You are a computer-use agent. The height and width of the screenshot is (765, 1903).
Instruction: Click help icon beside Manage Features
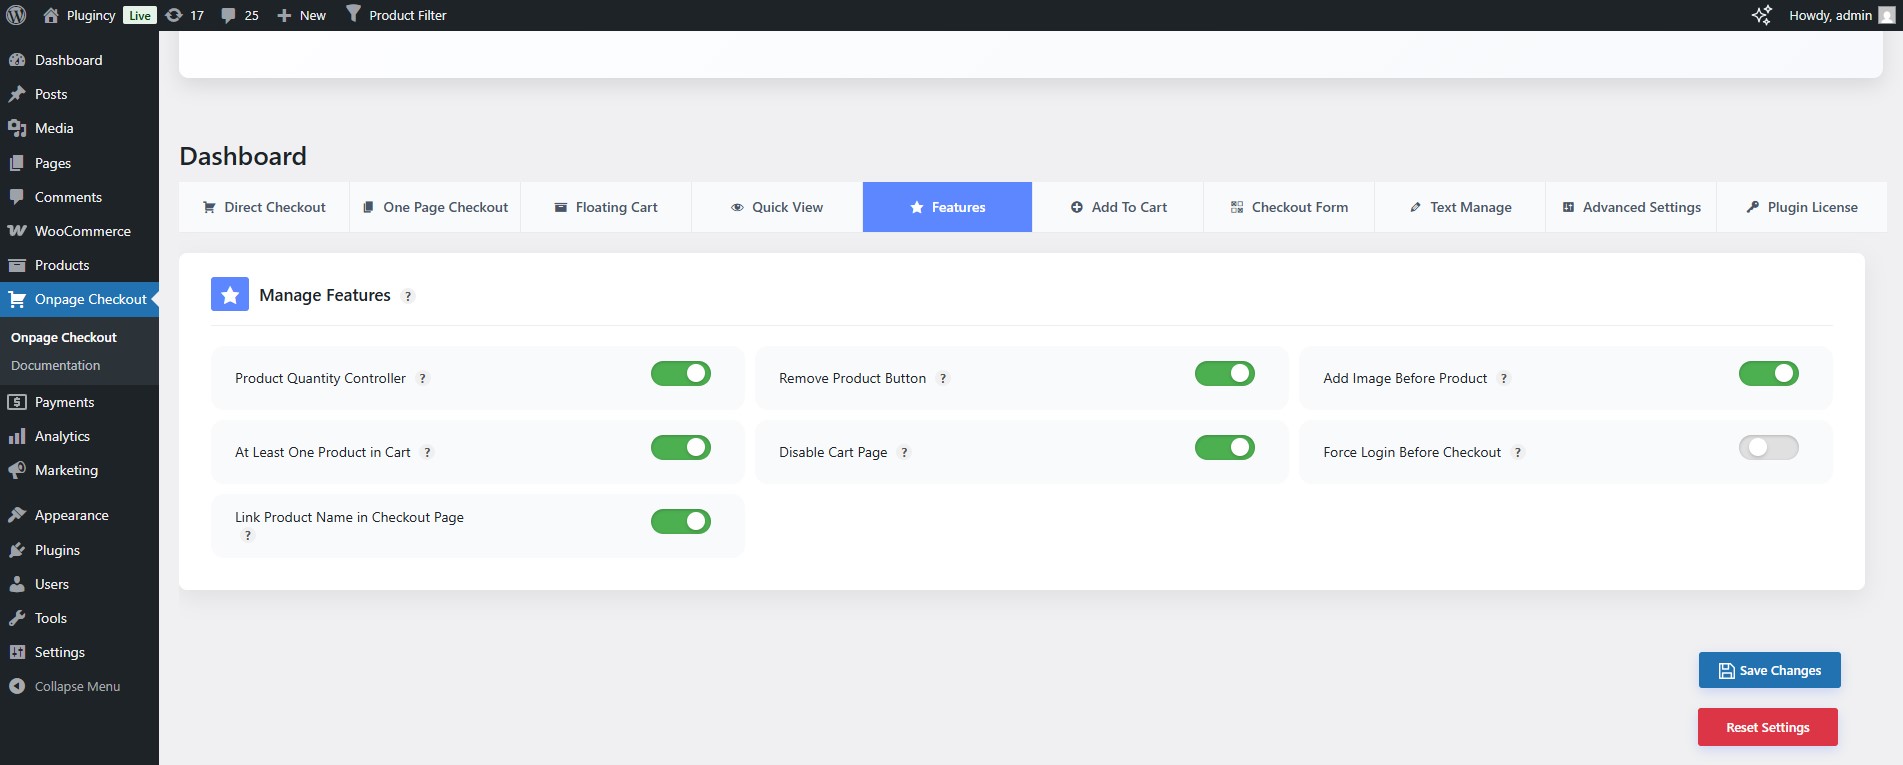click(408, 296)
